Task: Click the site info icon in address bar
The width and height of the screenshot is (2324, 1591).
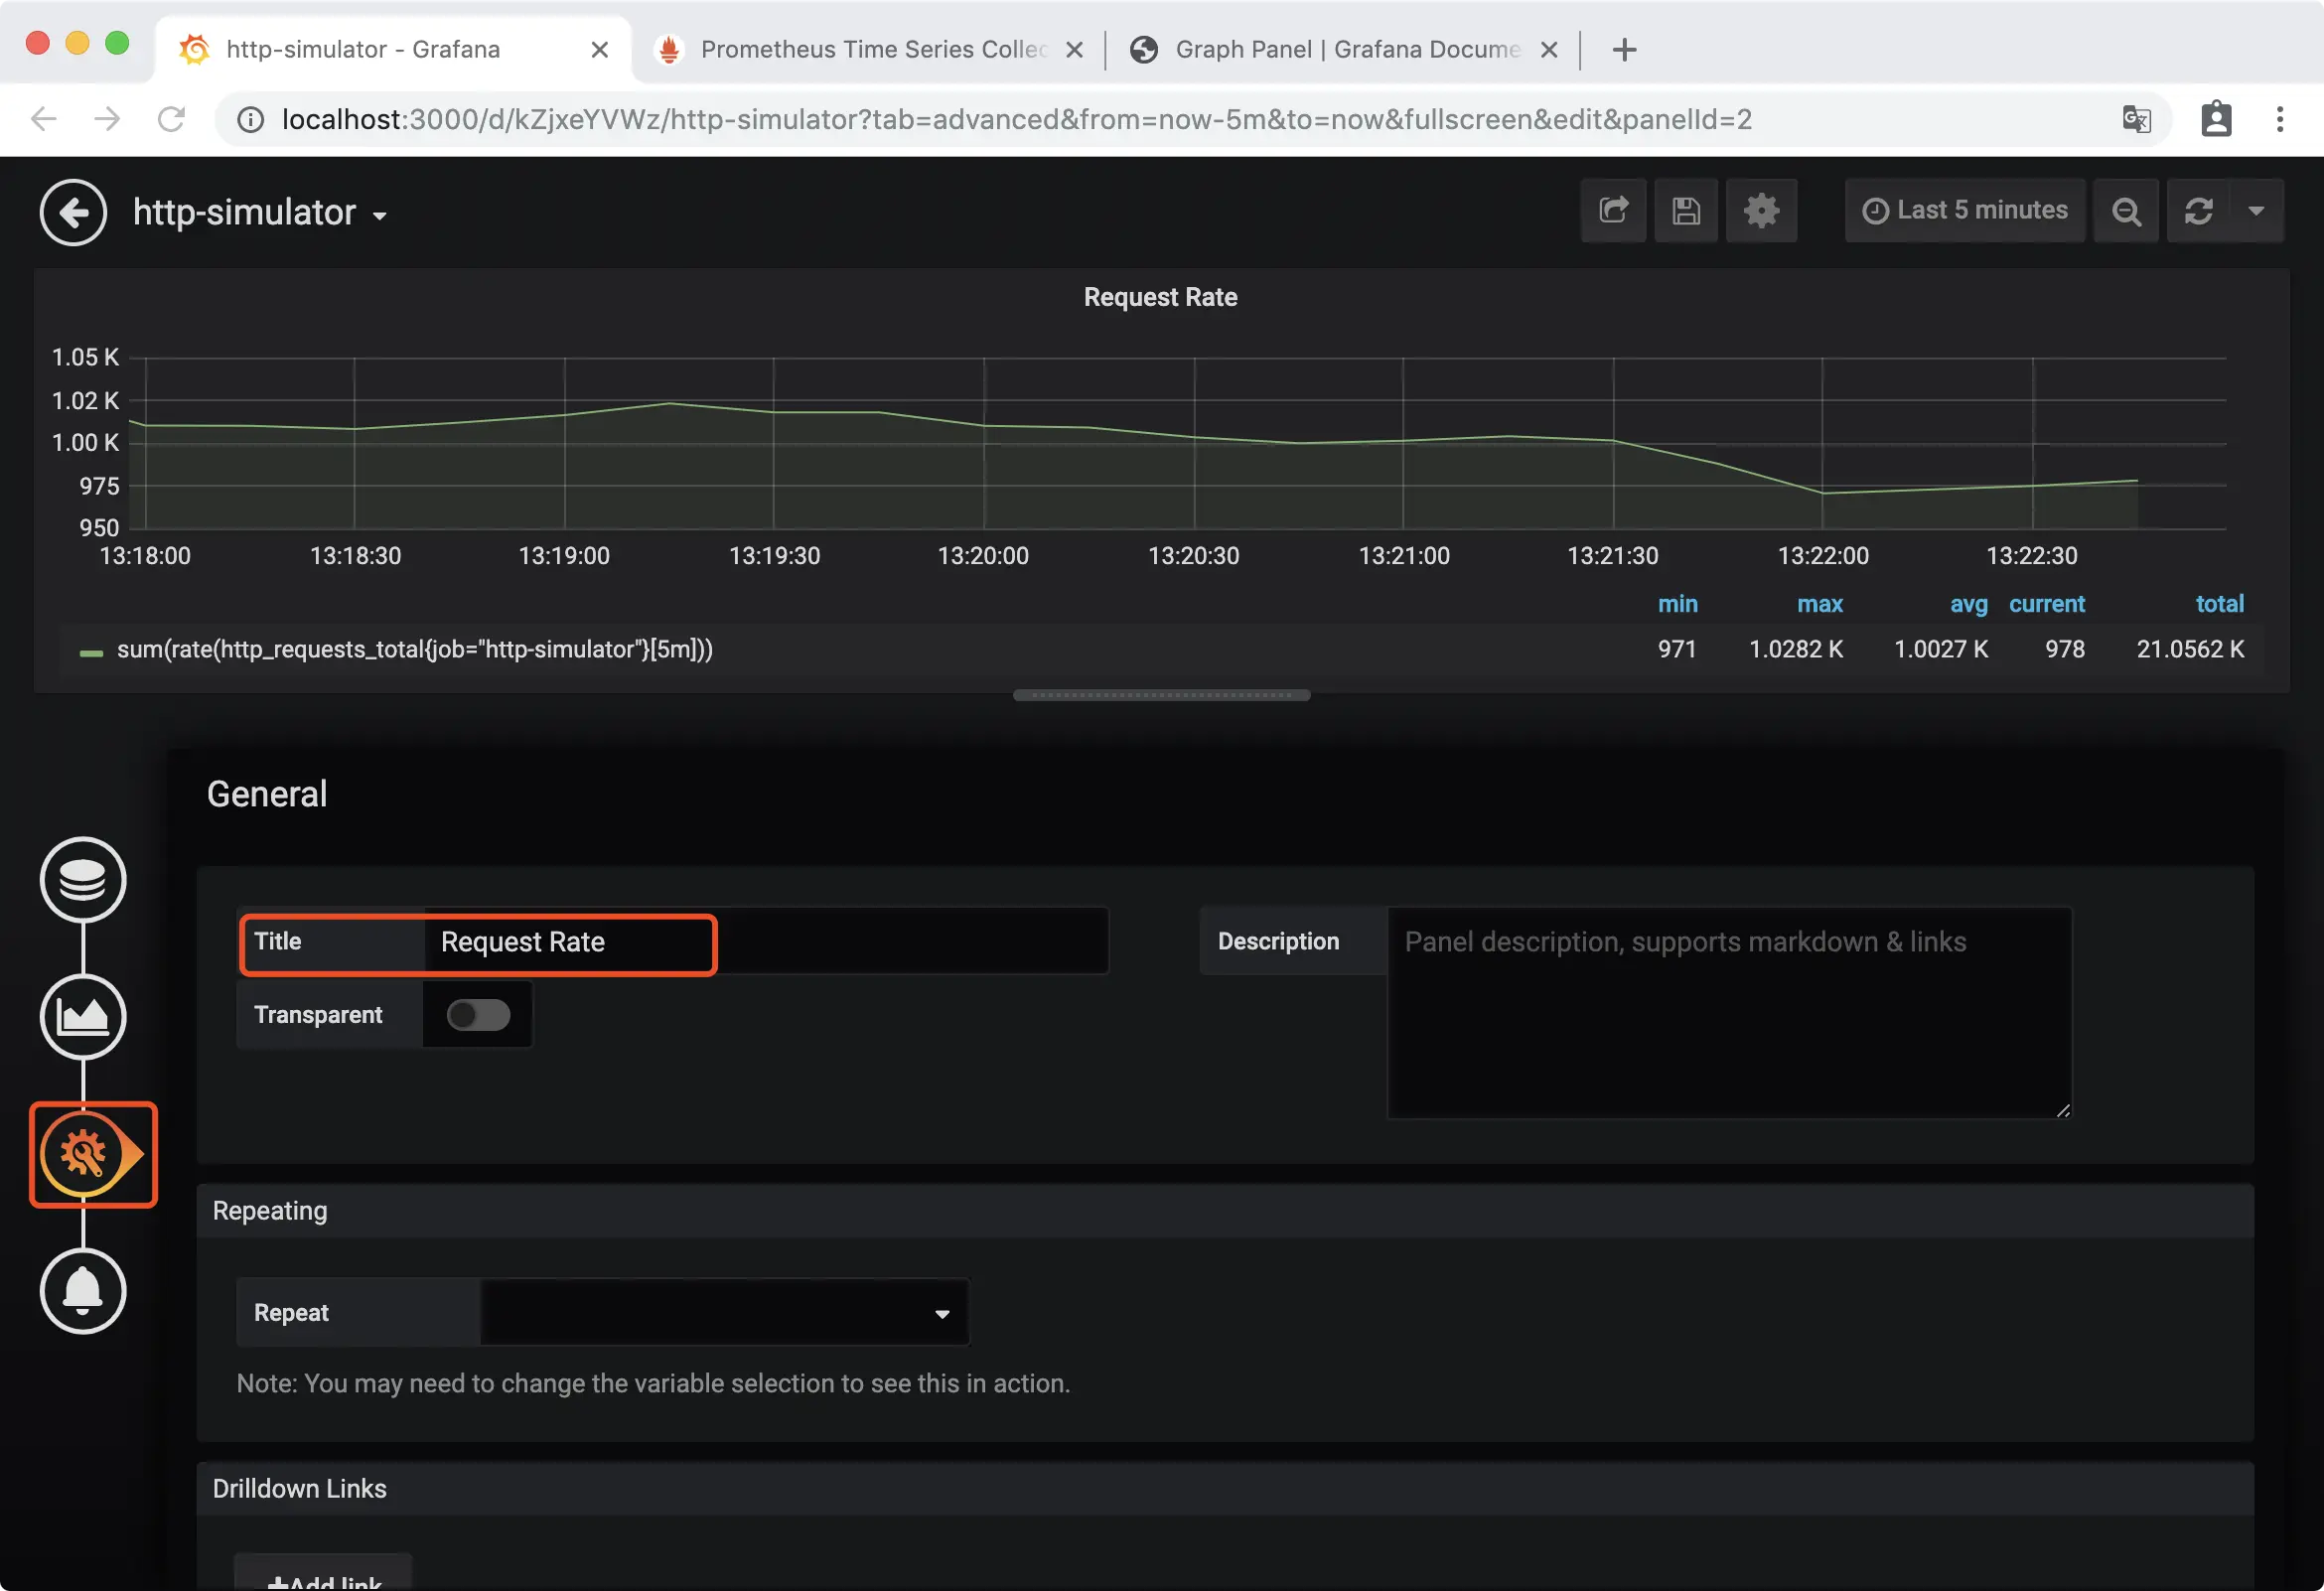Action: 250,120
